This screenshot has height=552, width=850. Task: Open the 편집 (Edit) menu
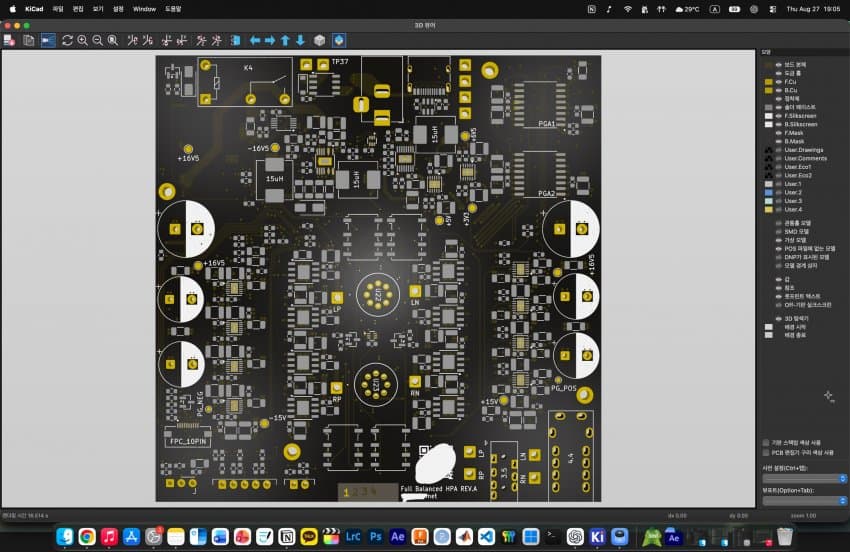[x=78, y=9]
